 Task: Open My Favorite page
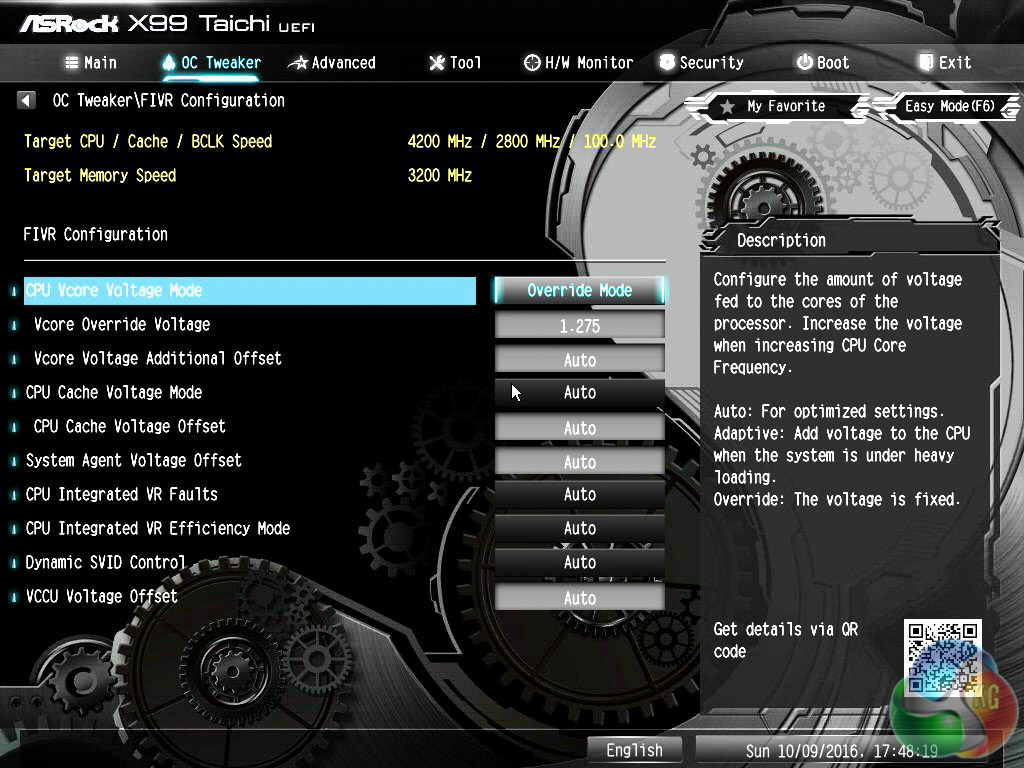coord(777,106)
